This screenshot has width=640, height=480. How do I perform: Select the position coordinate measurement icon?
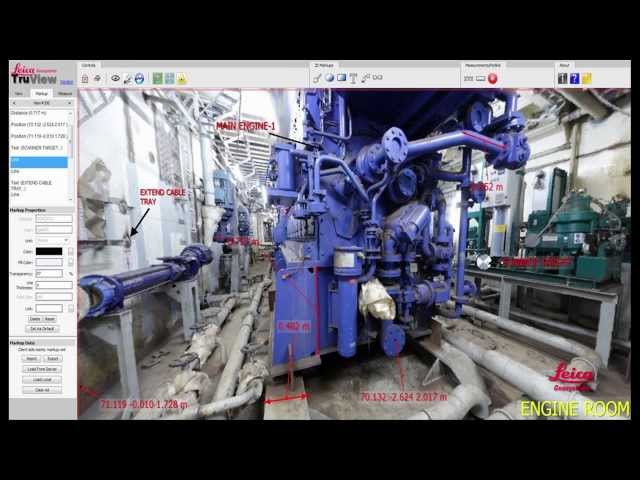(480, 78)
